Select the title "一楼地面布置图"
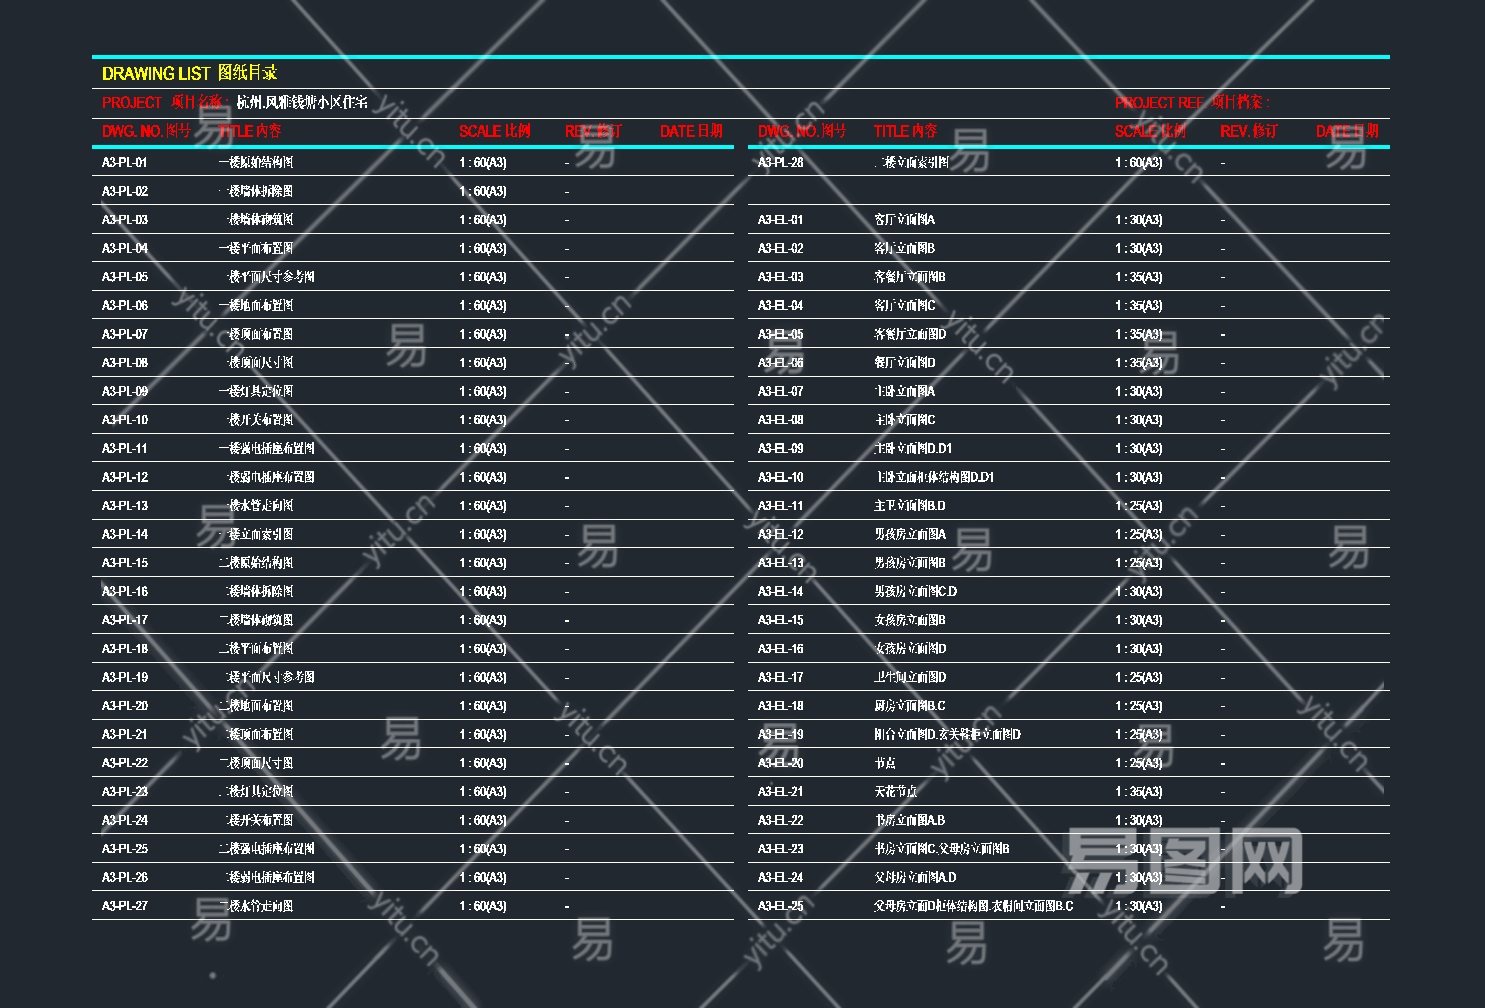 tap(256, 305)
